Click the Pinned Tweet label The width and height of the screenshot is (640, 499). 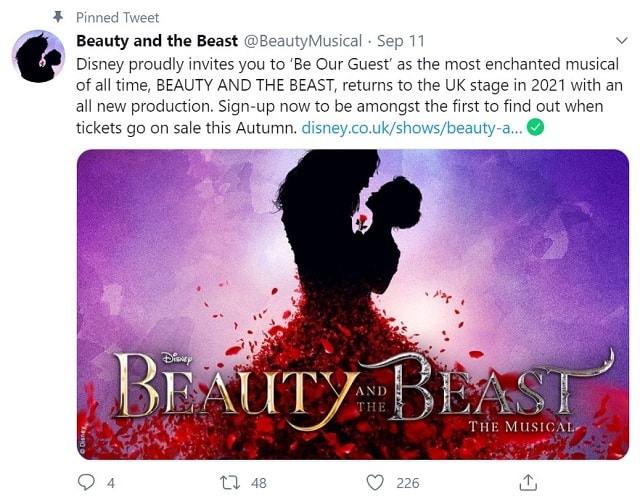coord(118,18)
